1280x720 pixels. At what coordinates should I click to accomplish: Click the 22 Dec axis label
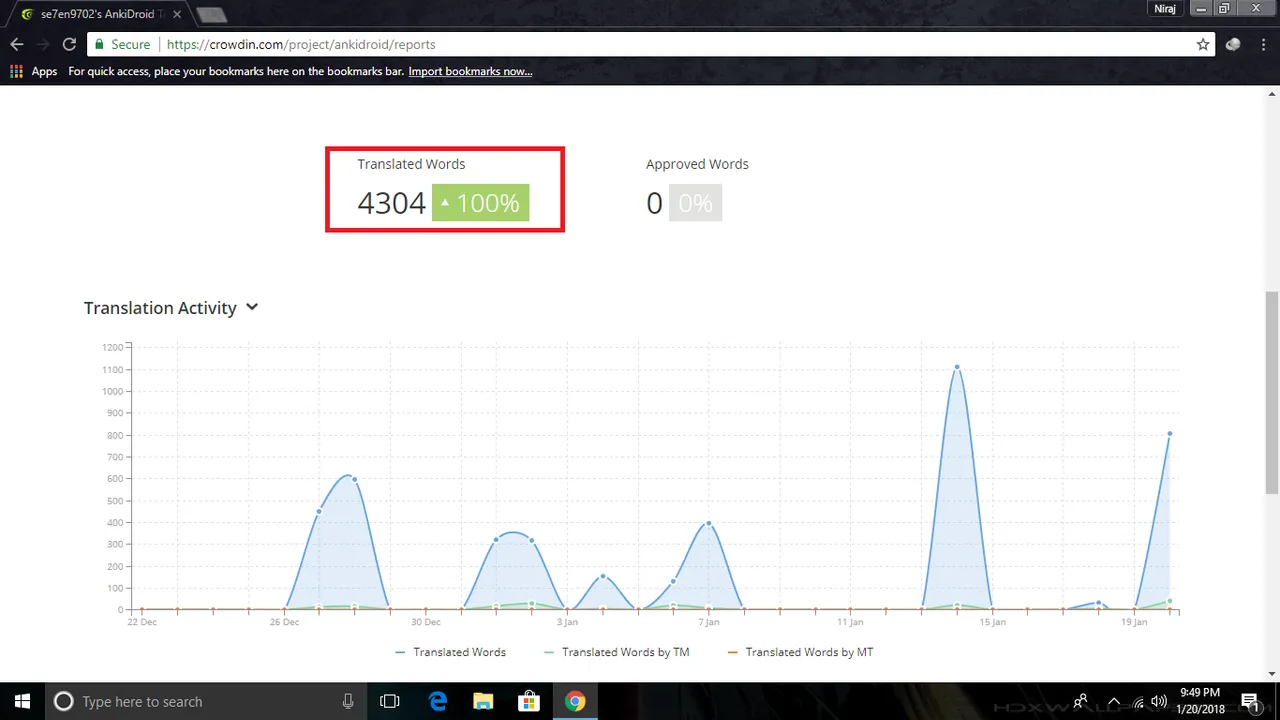tap(142, 622)
